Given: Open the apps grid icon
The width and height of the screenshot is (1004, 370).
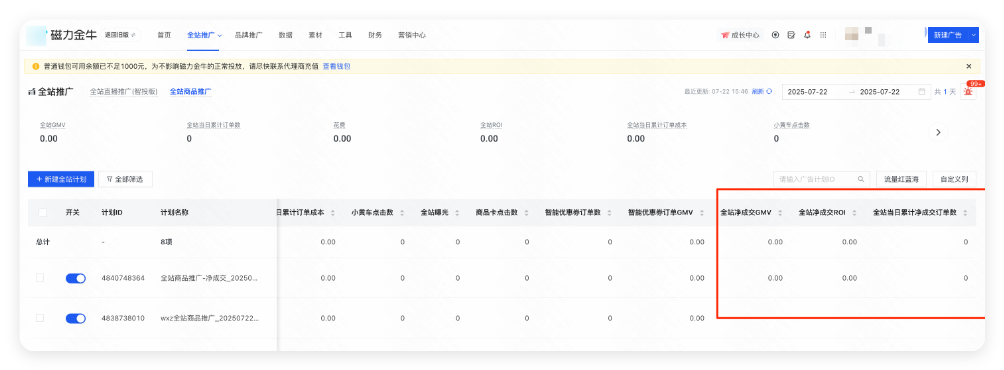Looking at the screenshot, I should [823, 35].
